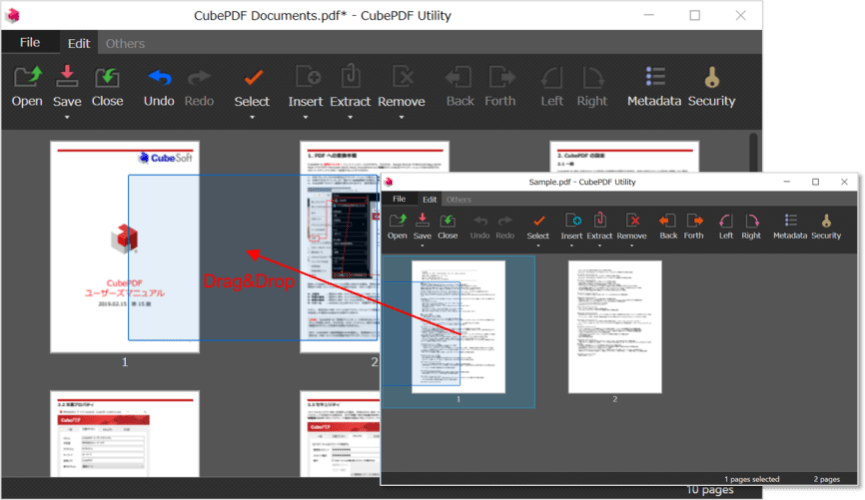The image size is (865, 500).
Task: Click Select icon in Sample.pdf window
Action: point(538,221)
